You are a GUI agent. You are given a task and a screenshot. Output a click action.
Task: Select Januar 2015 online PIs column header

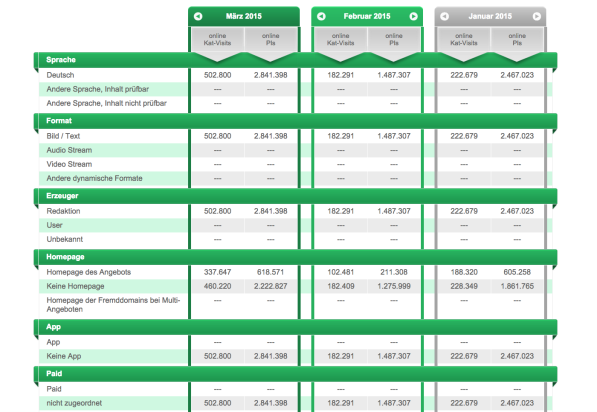(517, 40)
